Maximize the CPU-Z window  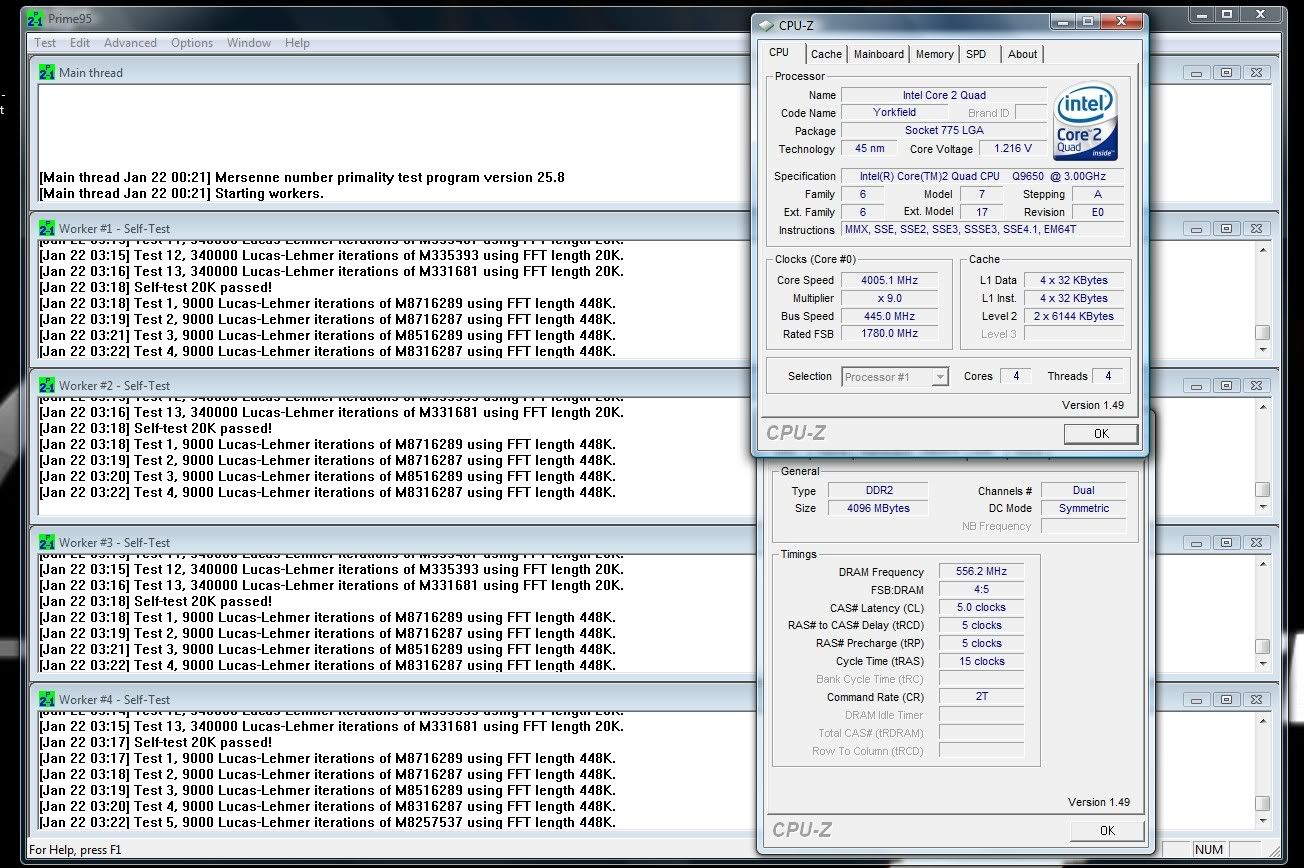coord(1089,22)
